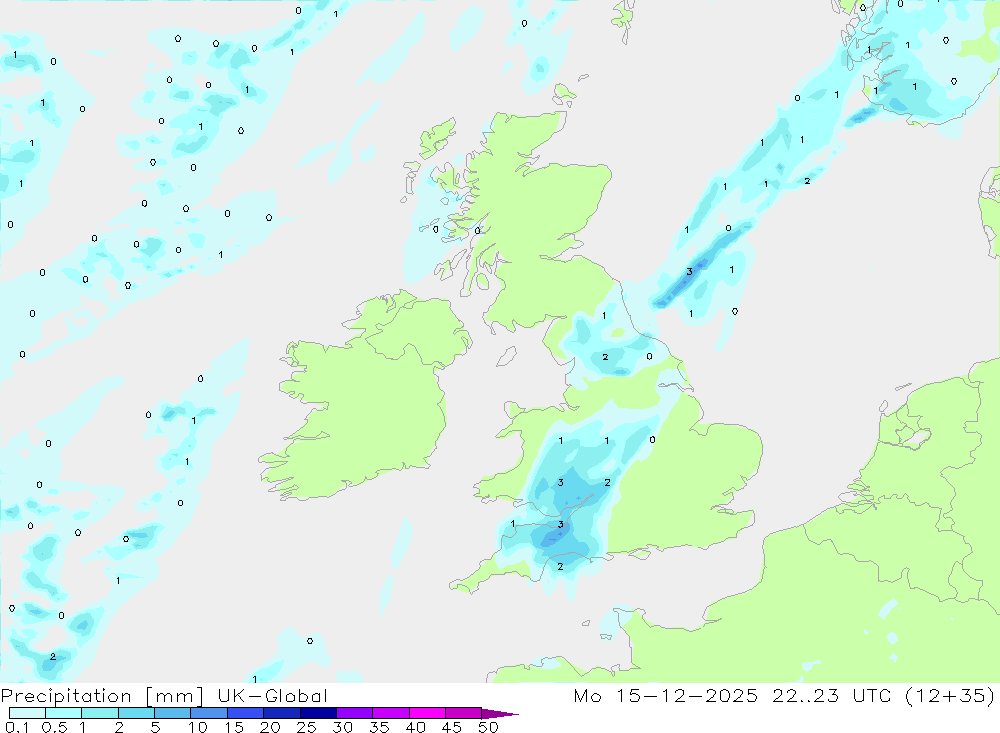Screen dimensions: 1000x733
Task: Click the '50' legend scale label
Action: [488, 727]
